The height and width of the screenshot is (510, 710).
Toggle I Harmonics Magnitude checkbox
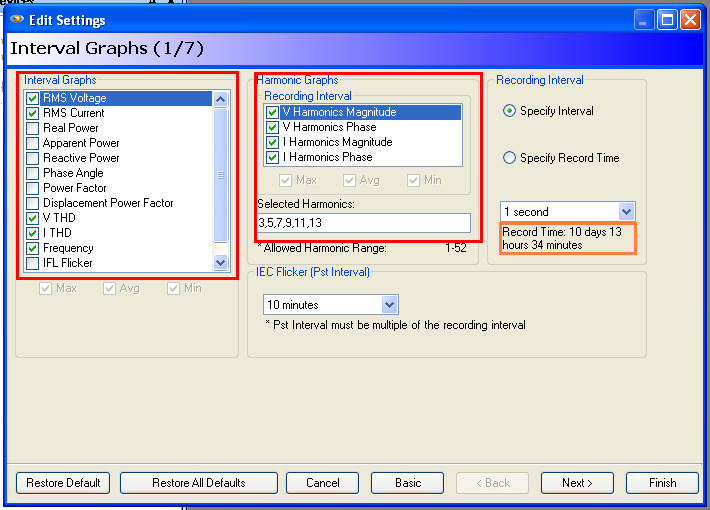(x=272, y=142)
